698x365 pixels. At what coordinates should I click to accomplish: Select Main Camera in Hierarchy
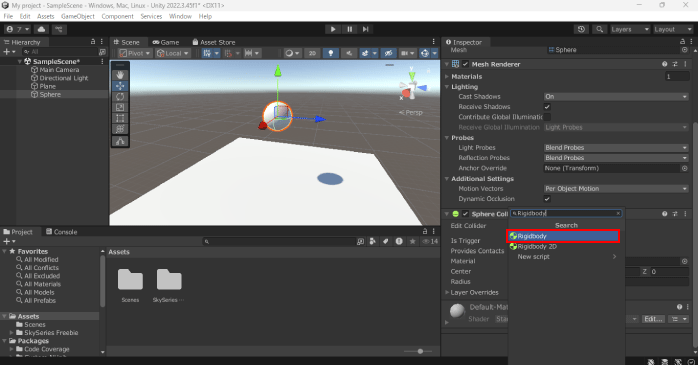[59, 70]
